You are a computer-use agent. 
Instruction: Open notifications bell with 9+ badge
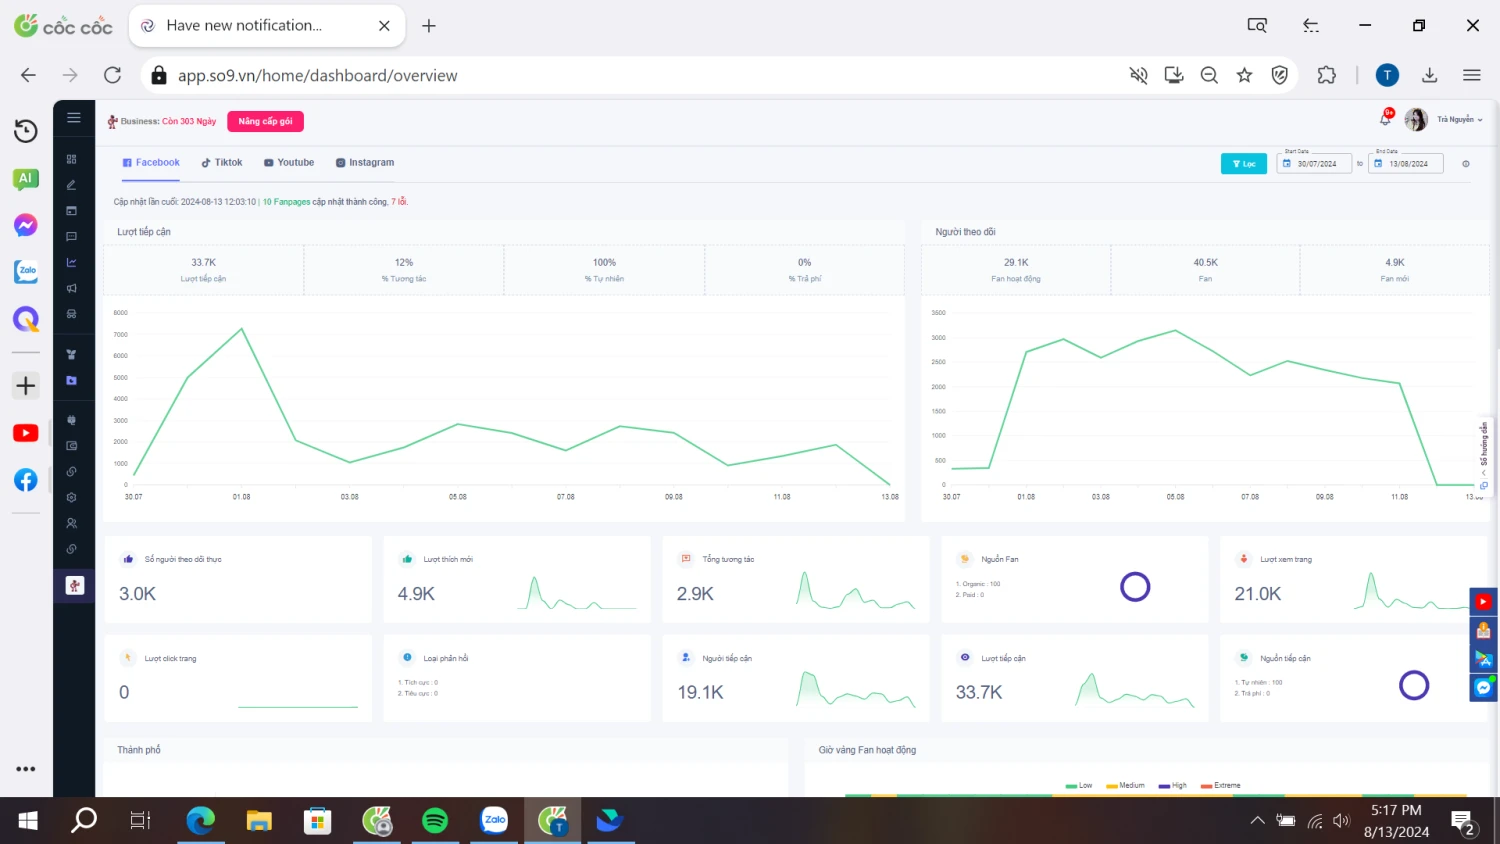pos(1385,118)
